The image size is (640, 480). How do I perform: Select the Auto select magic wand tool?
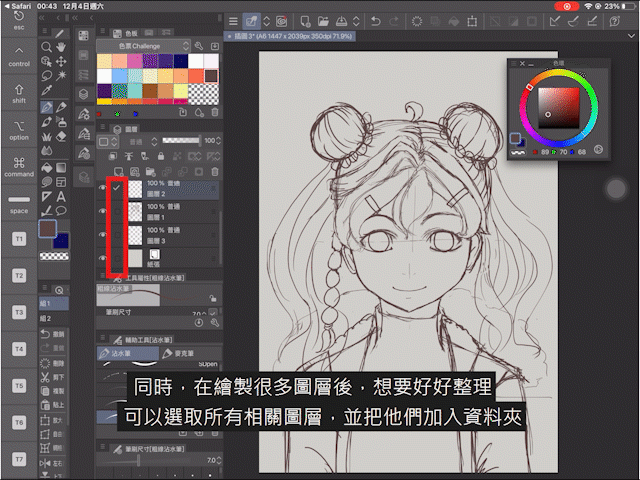click(61, 76)
